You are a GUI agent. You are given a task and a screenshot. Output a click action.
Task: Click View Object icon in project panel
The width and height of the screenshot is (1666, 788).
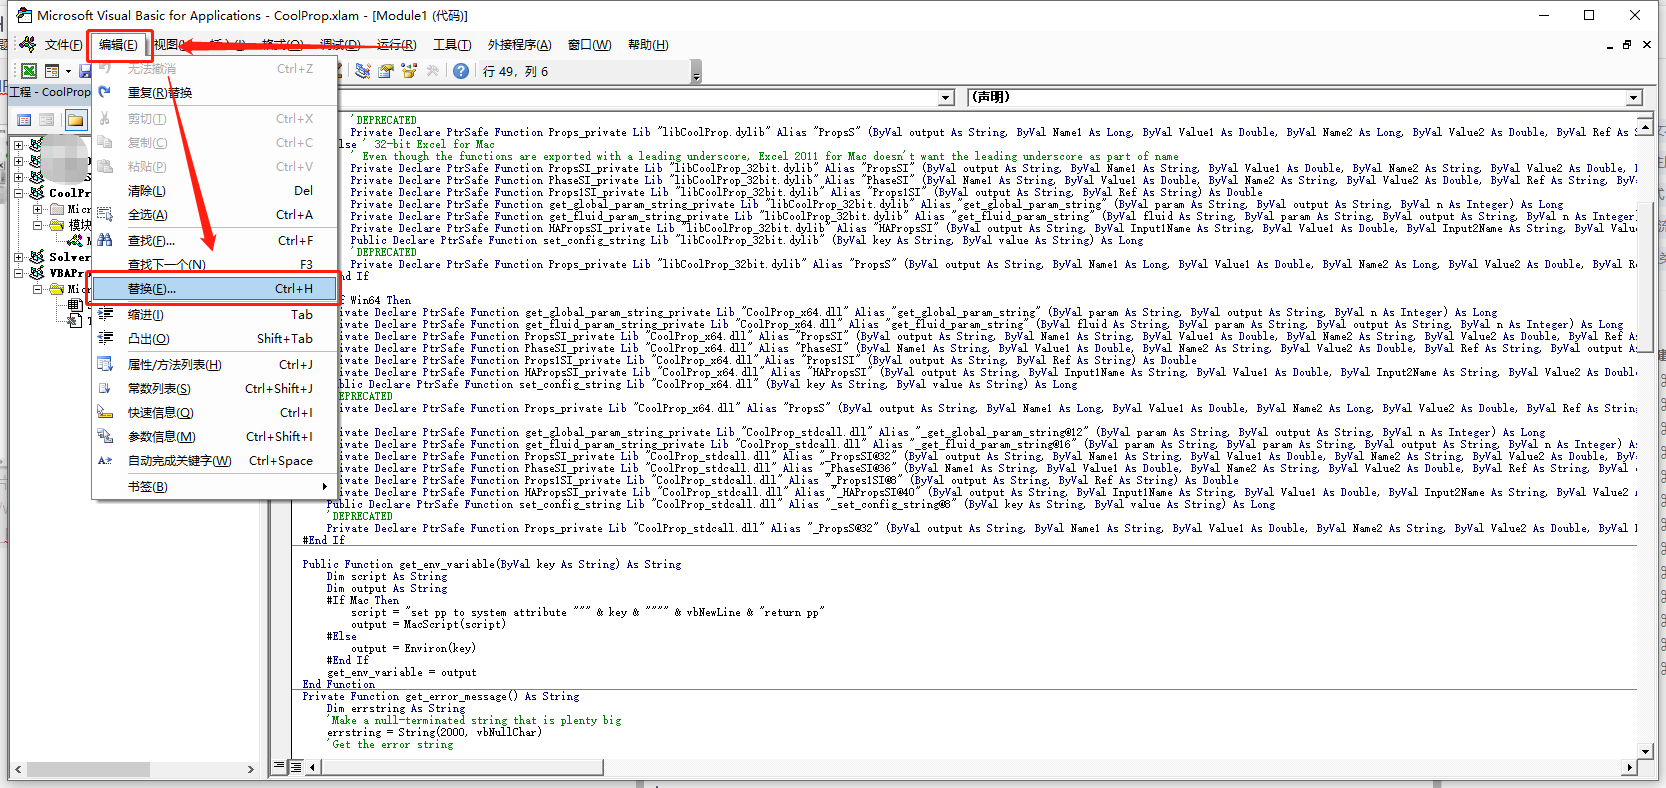(x=47, y=120)
